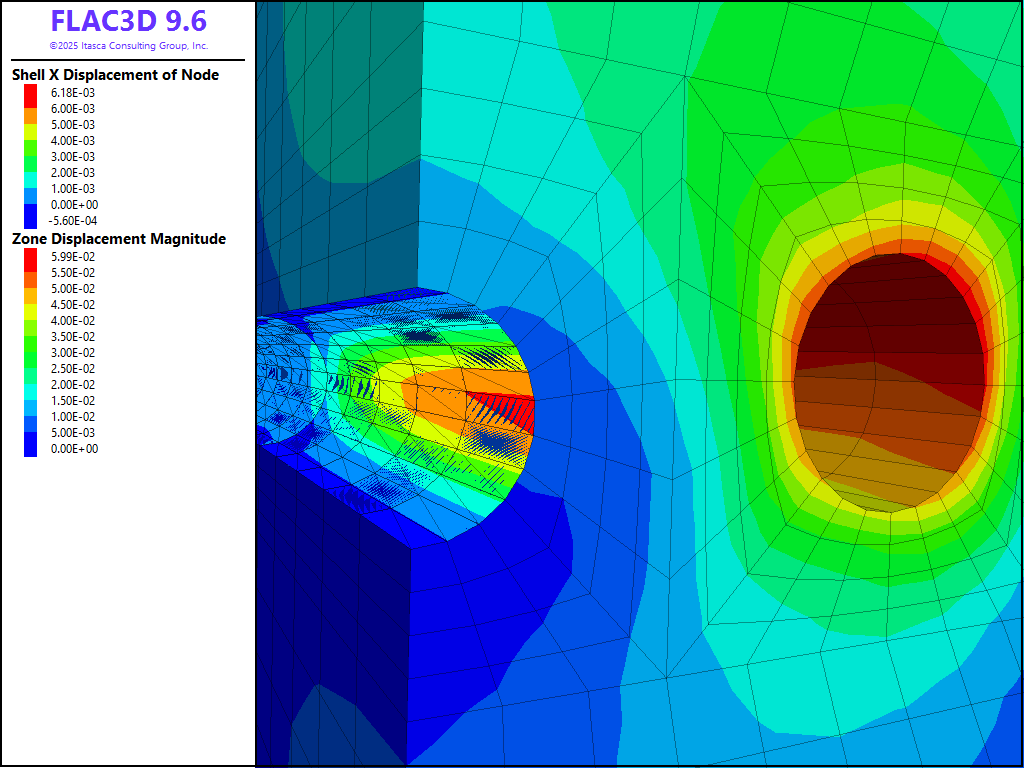Select the 1.50E-02 zone legend swatch
1024x768 pixels.
(x=30, y=400)
